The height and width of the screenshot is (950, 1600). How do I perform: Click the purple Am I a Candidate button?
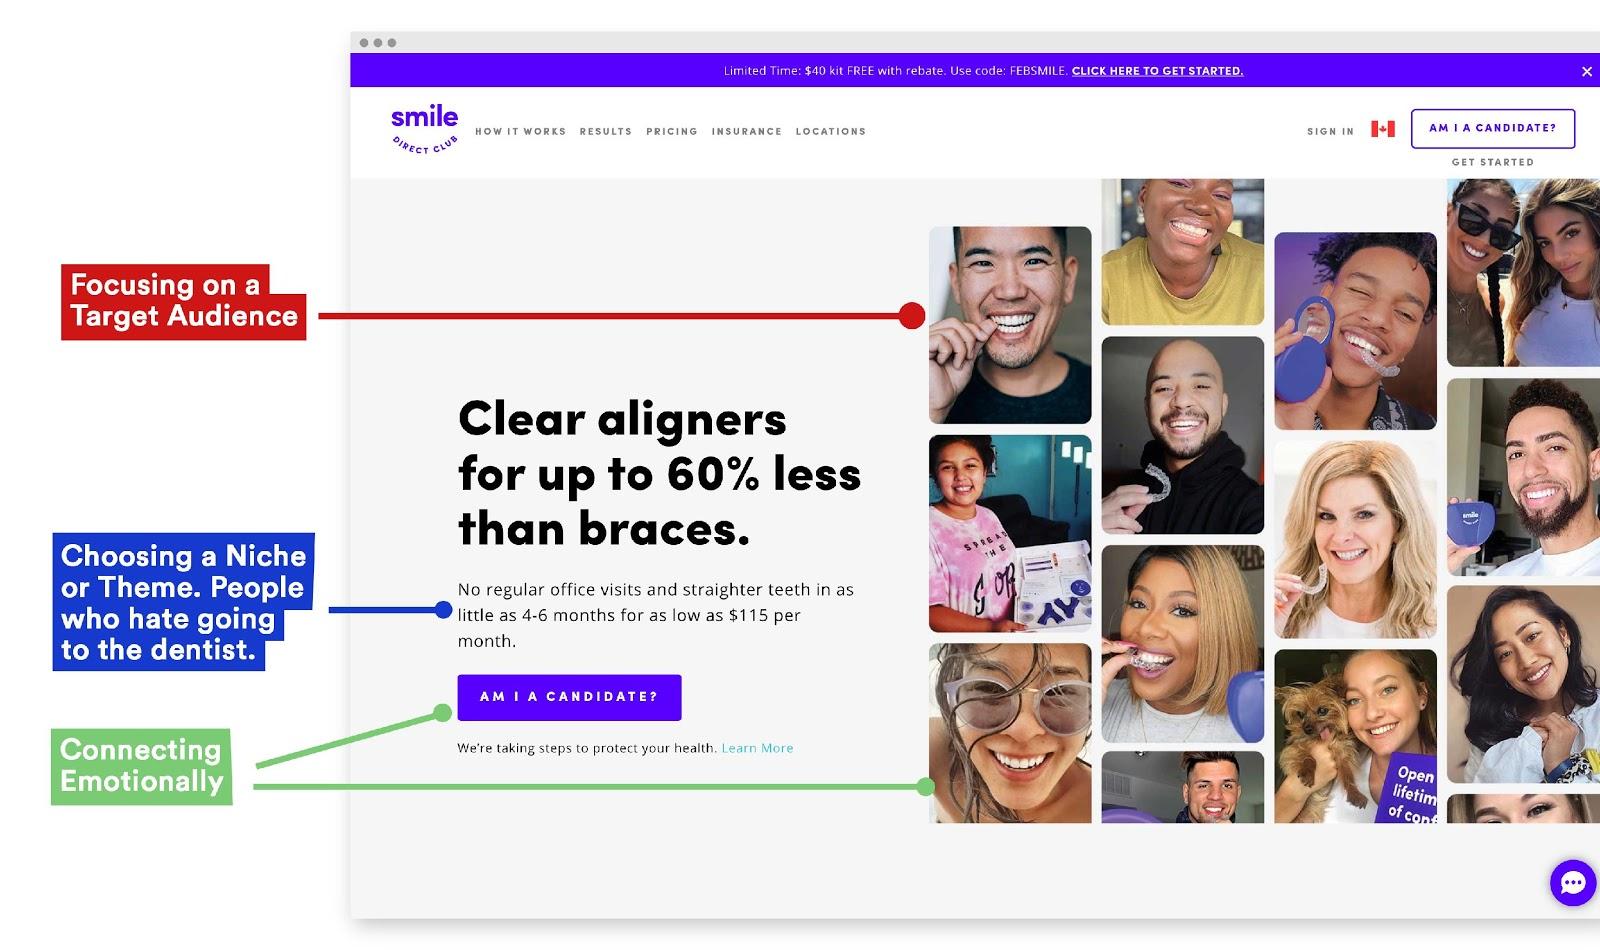click(569, 697)
